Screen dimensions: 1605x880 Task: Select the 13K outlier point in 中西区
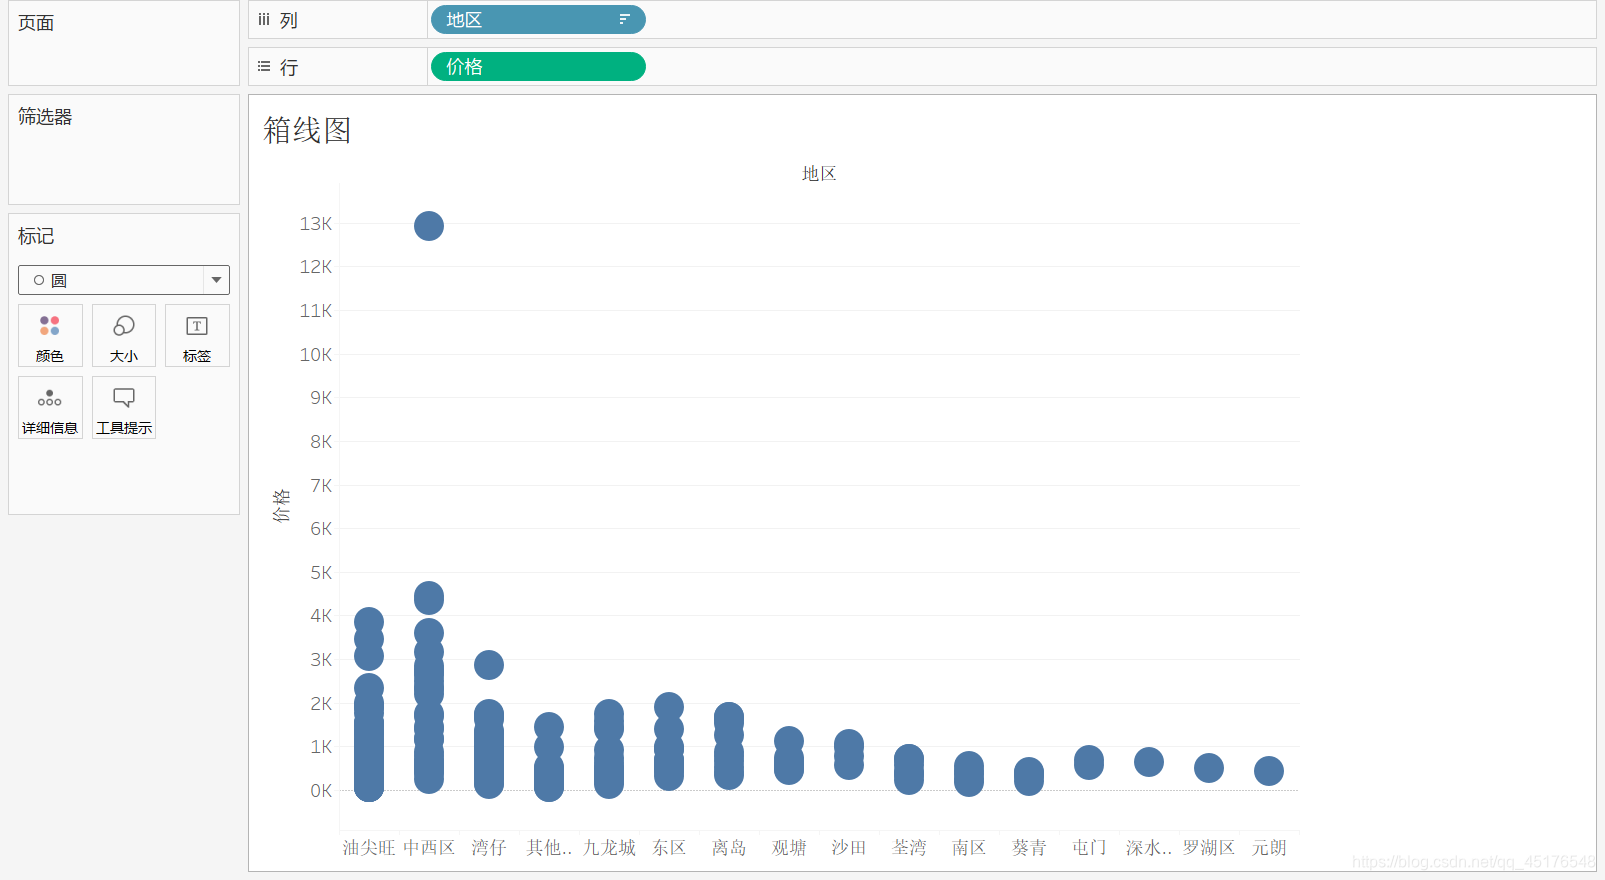[429, 226]
